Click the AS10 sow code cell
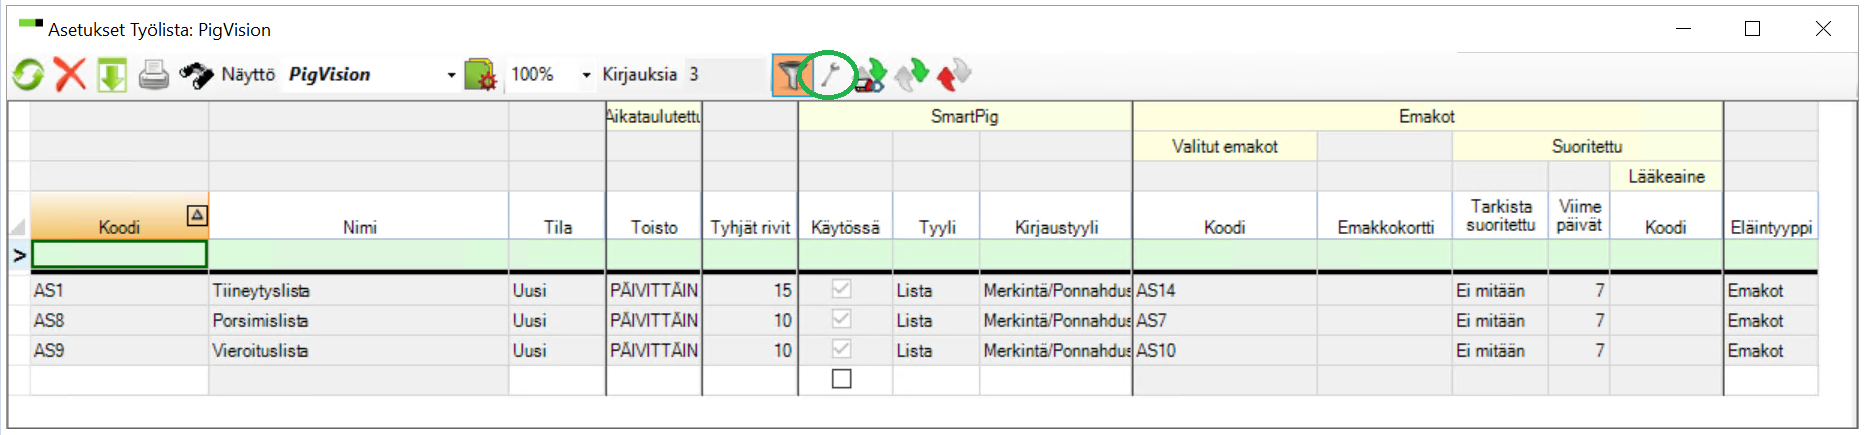The width and height of the screenshot is (1864, 435). click(x=1225, y=350)
